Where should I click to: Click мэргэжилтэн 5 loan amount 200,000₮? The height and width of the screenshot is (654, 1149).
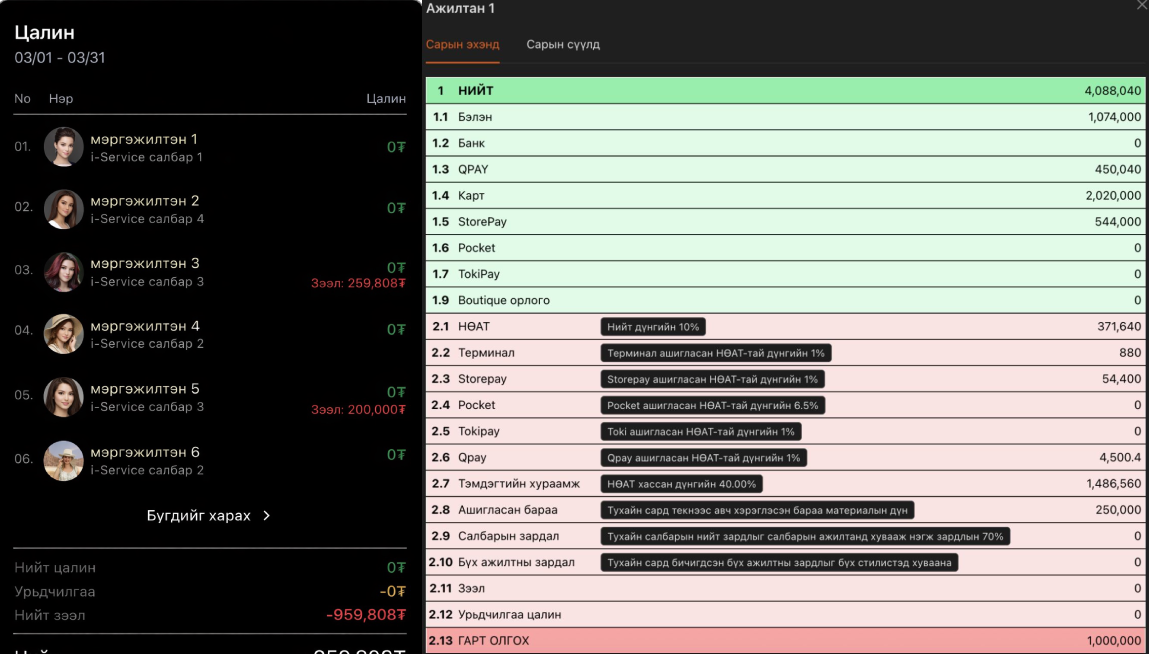pos(358,409)
